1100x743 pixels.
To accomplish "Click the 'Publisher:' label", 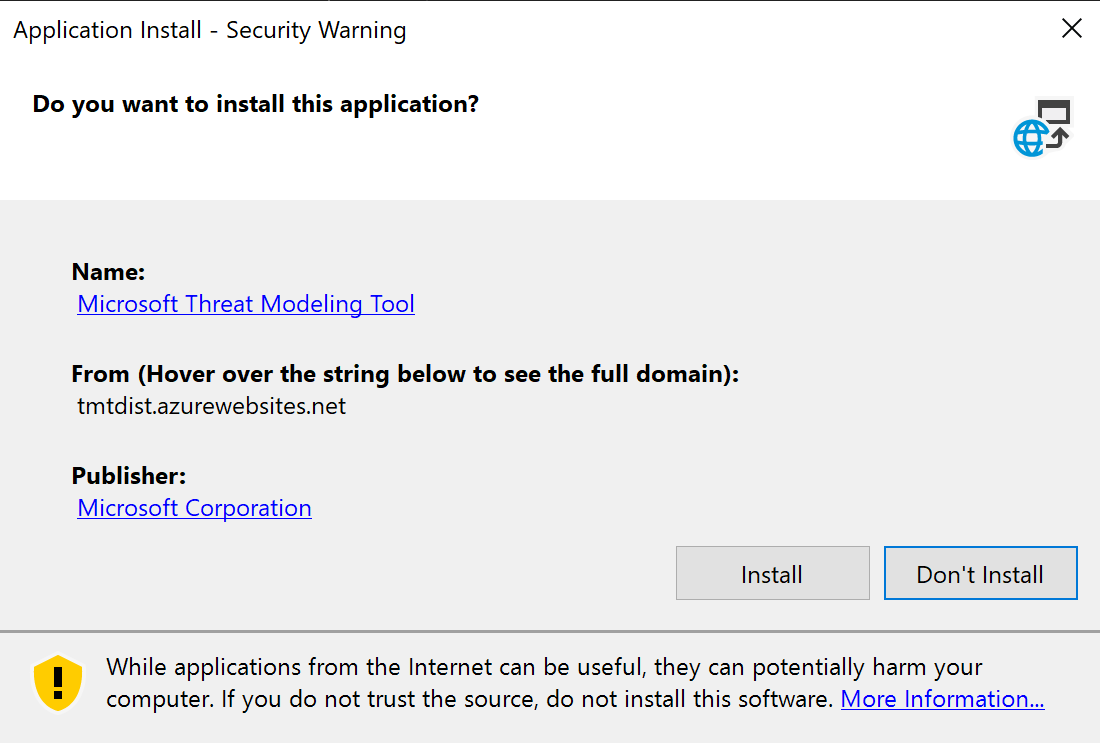I will [x=129, y=476].
